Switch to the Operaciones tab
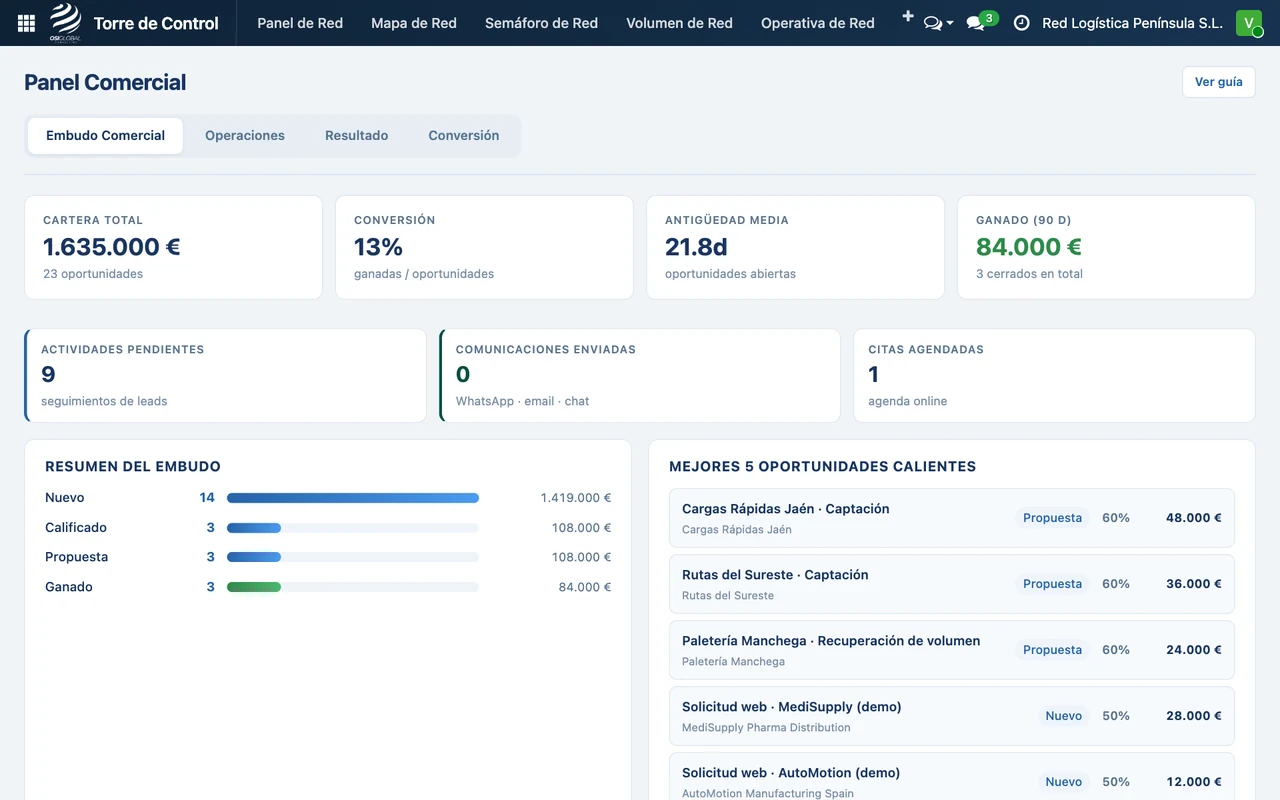The image size is (1280, 800). [245, 136]
